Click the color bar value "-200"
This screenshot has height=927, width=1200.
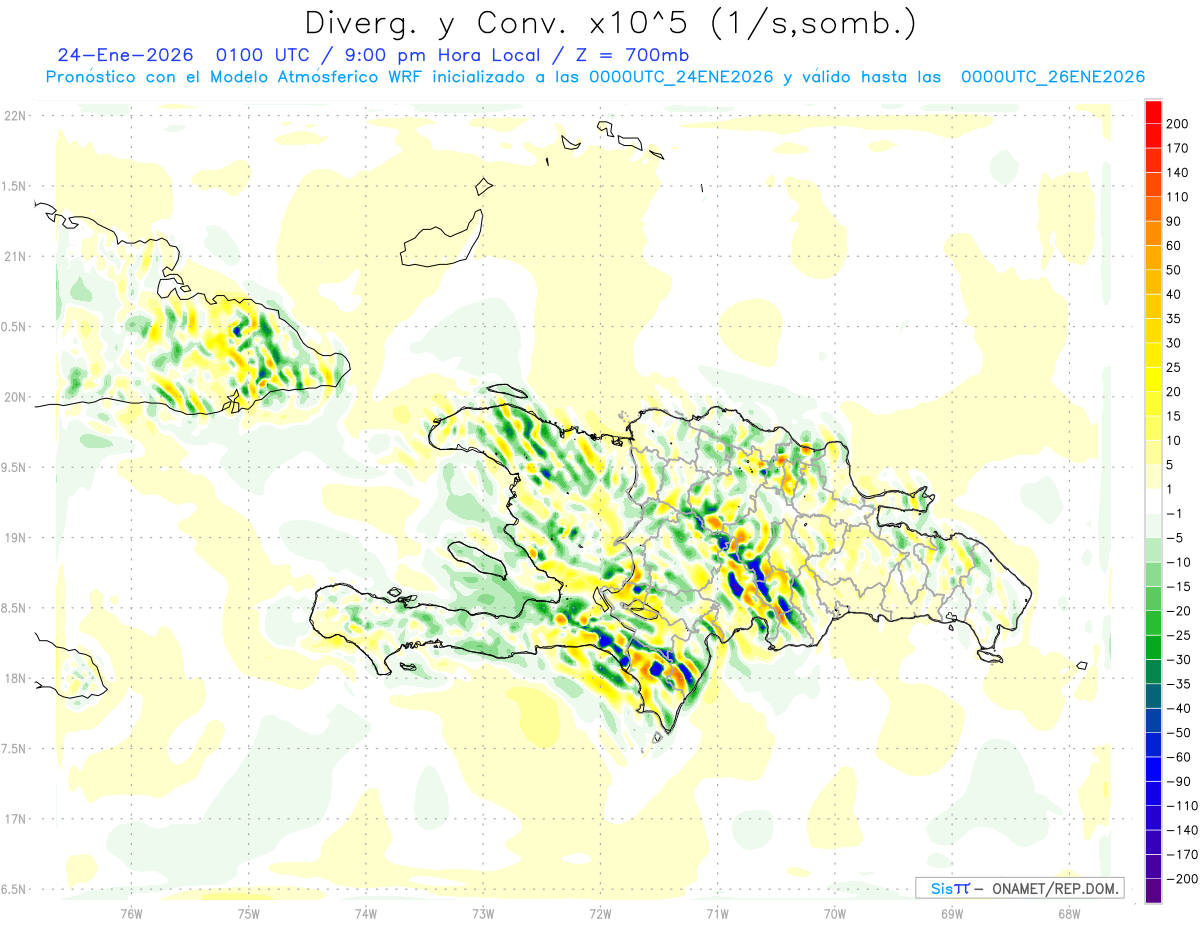(x=1182, y=879)
